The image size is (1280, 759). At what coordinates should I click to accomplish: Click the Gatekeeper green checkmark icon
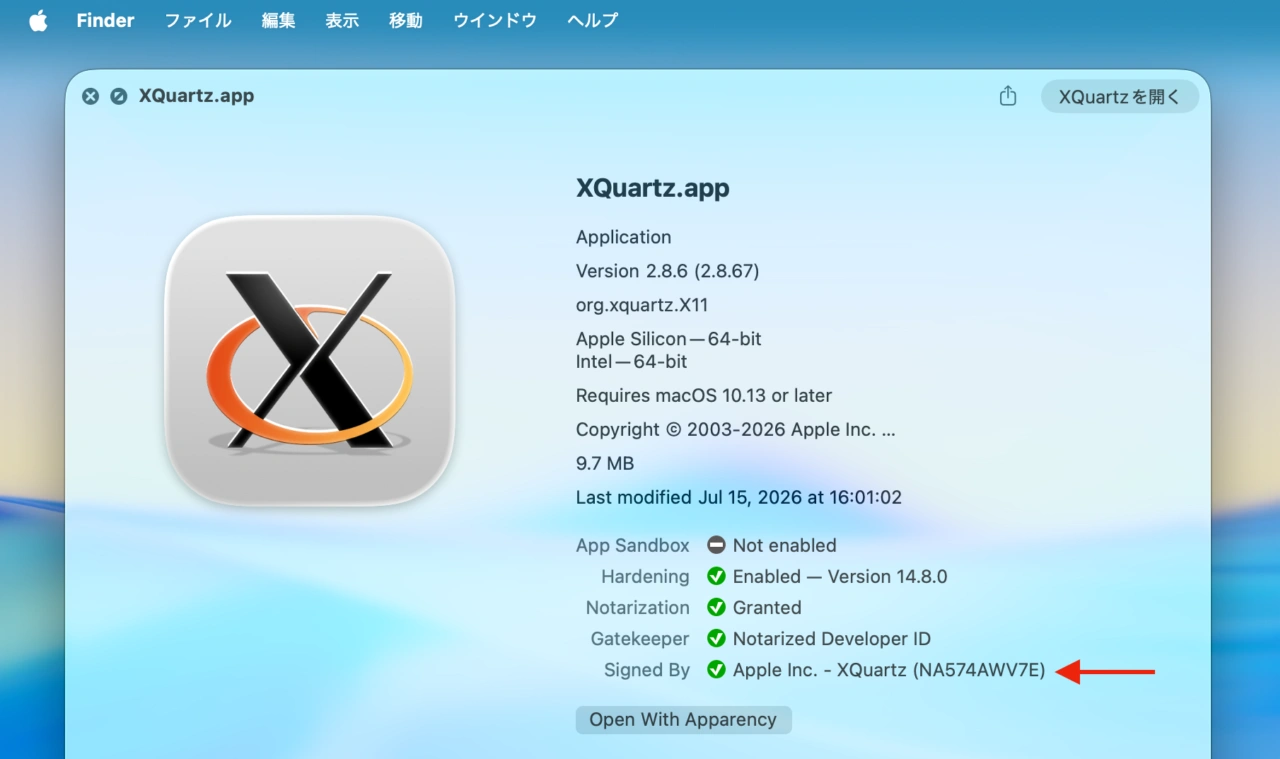tap(716, 639)
